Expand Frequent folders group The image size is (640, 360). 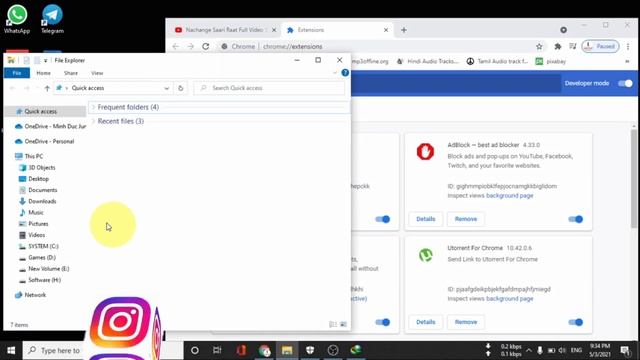93,107
